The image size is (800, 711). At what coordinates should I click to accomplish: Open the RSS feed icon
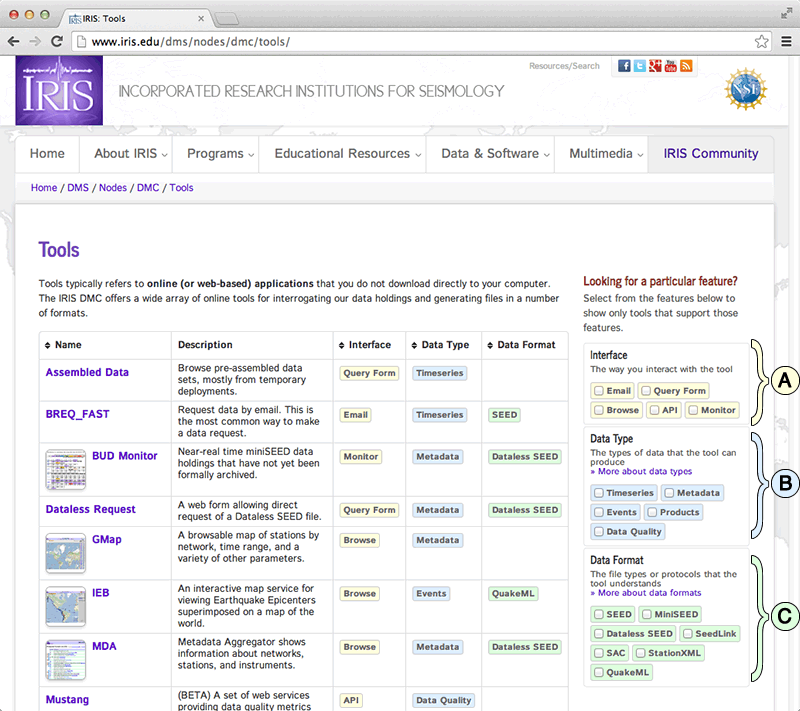point(686,66)
